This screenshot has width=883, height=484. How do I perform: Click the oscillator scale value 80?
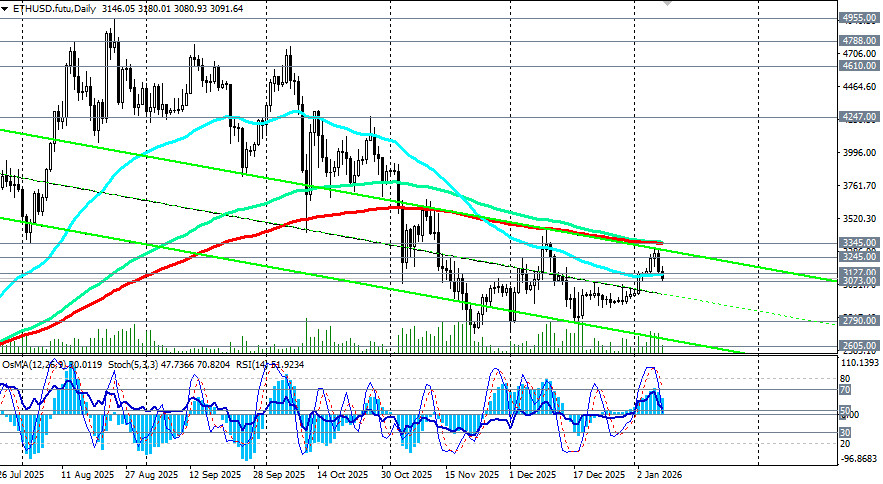click(845, 379)
